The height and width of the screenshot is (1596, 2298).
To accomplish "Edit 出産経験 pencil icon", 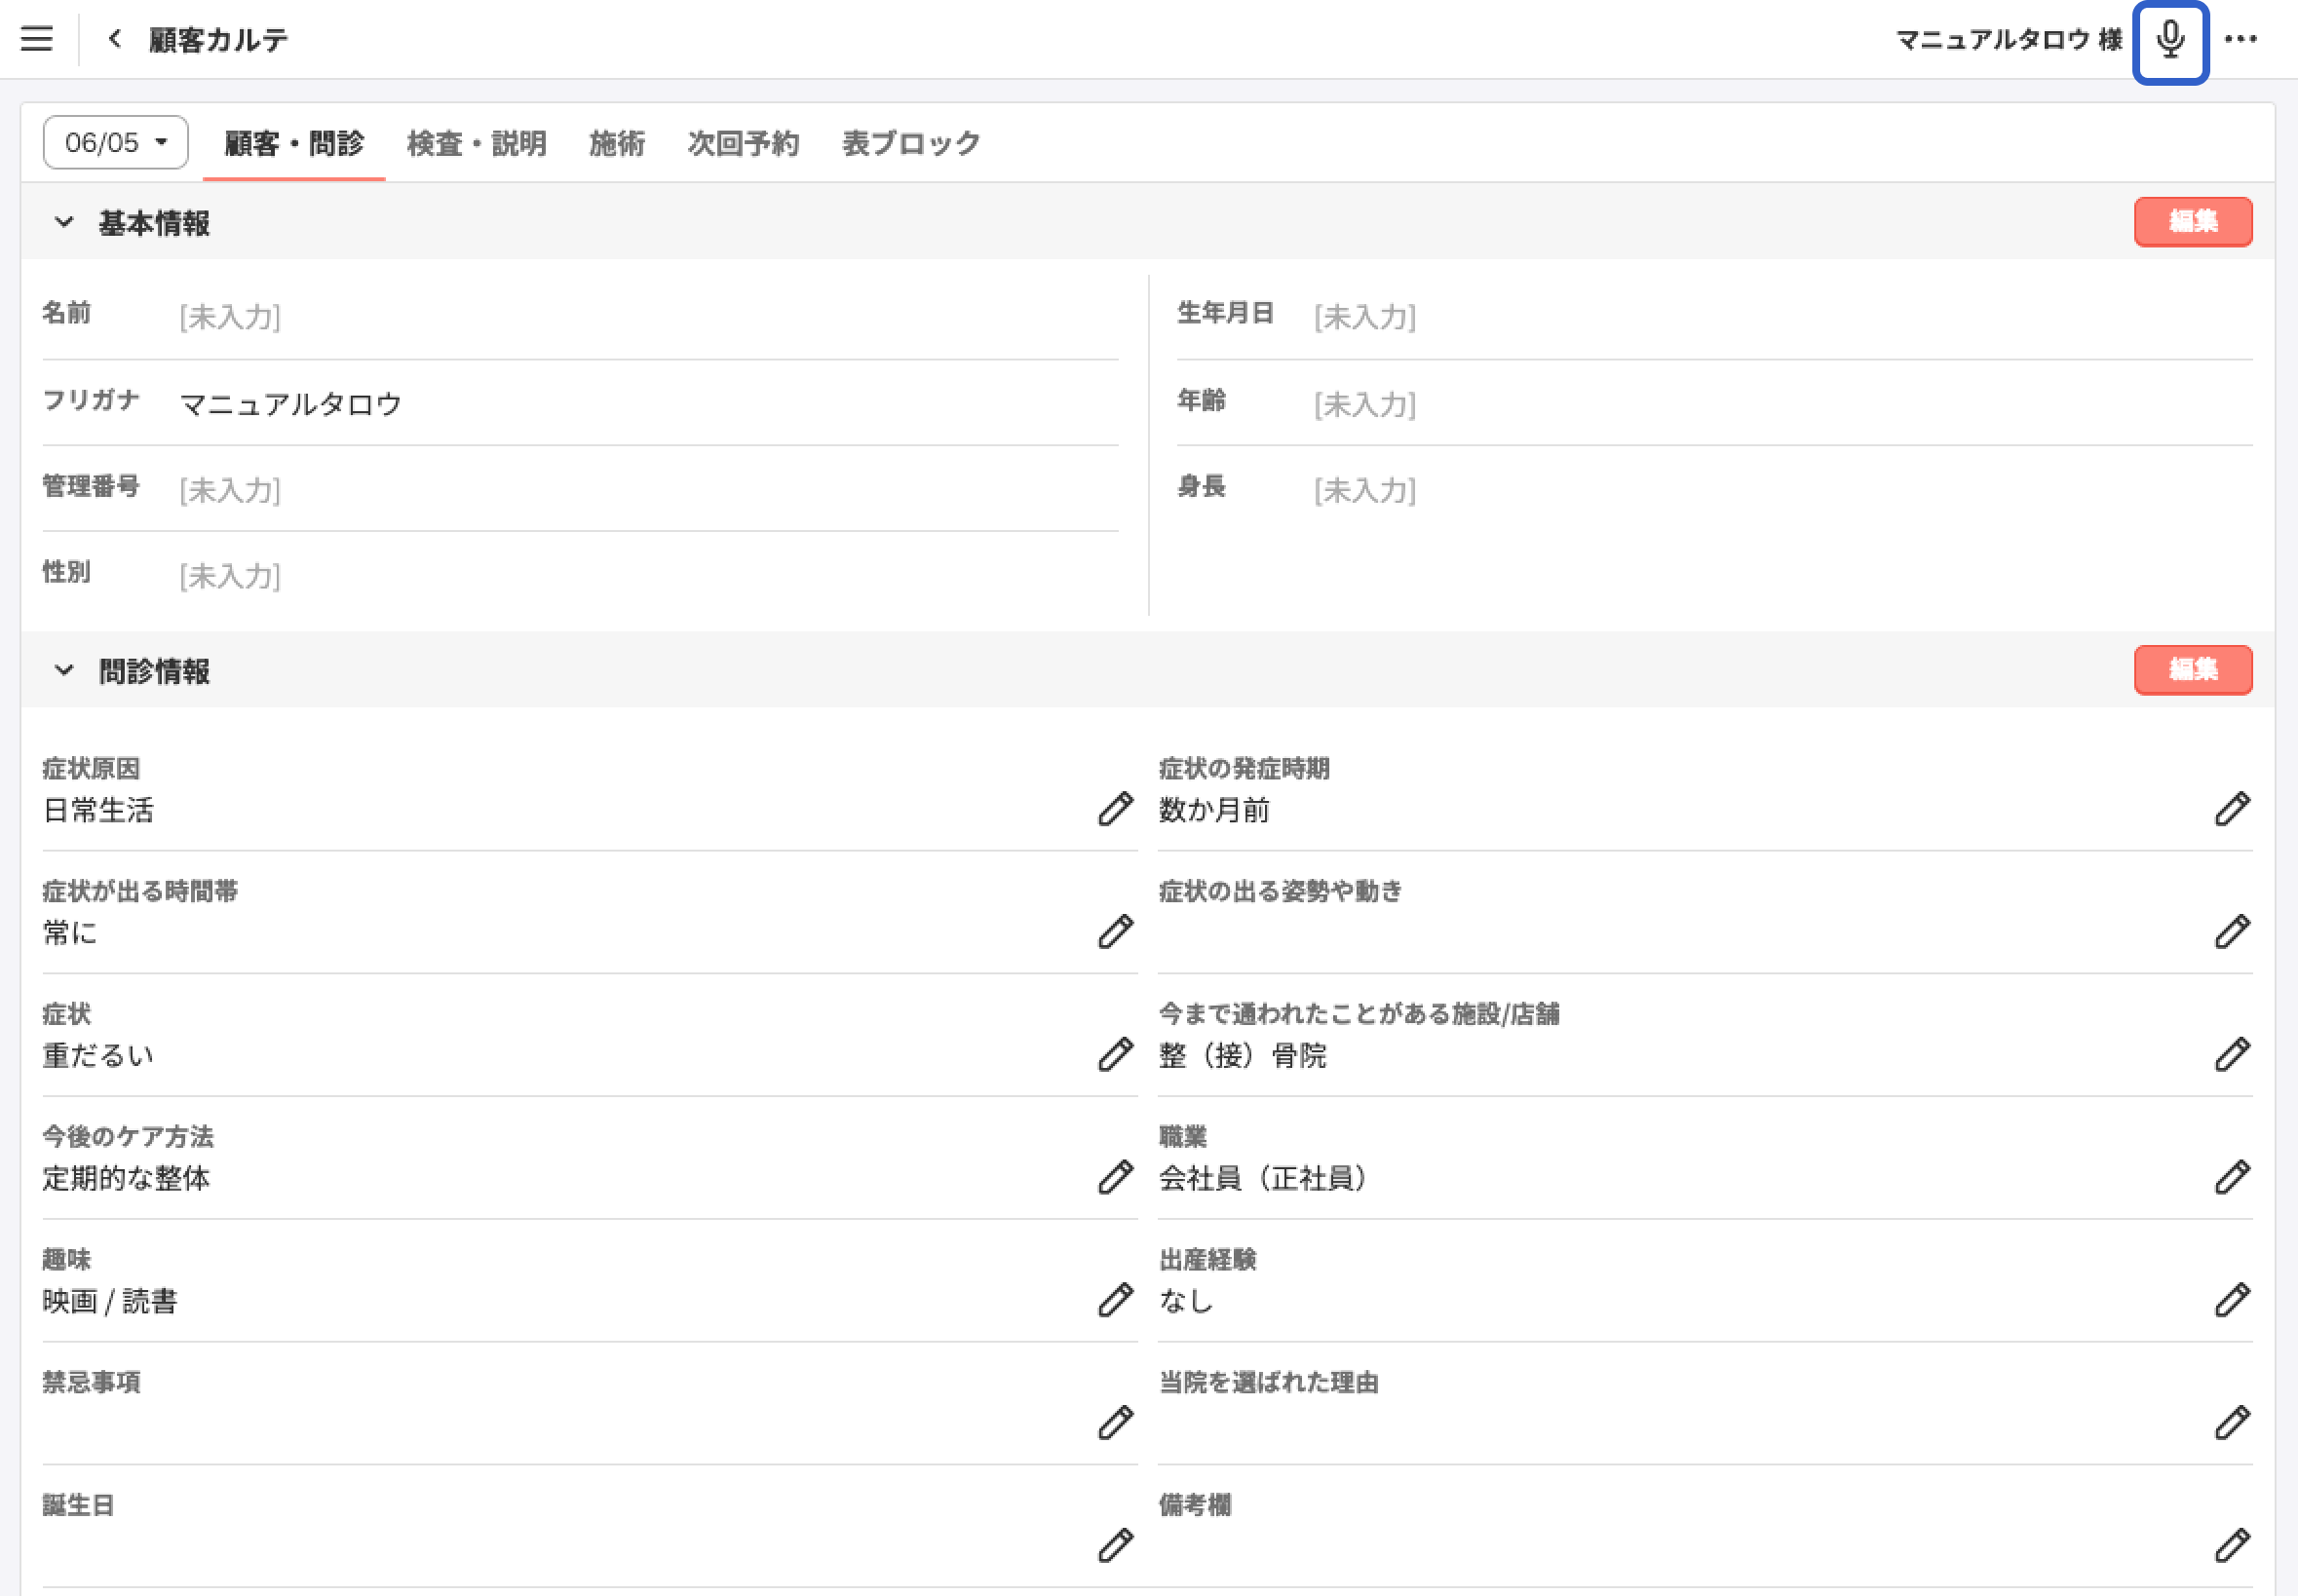I will [2232, 1300].
